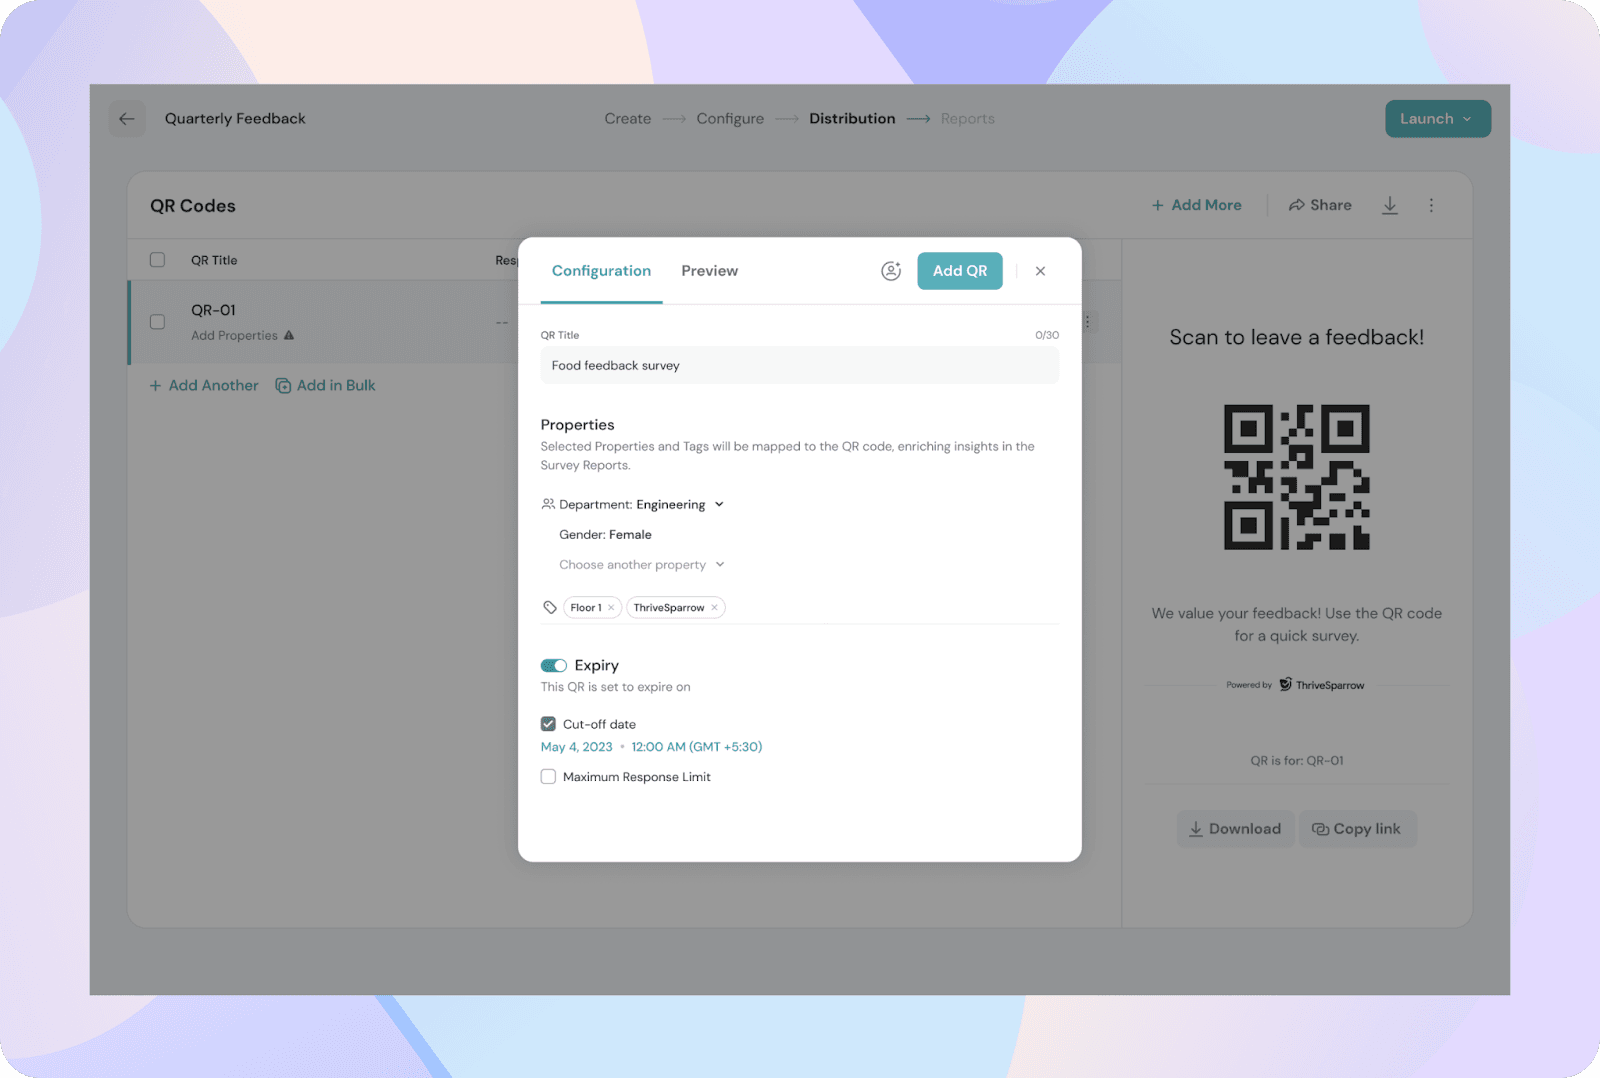This screenshot has width=1600, height=1078.
Task: Open the Choose another property dropdown
Action: coord(641,565)
